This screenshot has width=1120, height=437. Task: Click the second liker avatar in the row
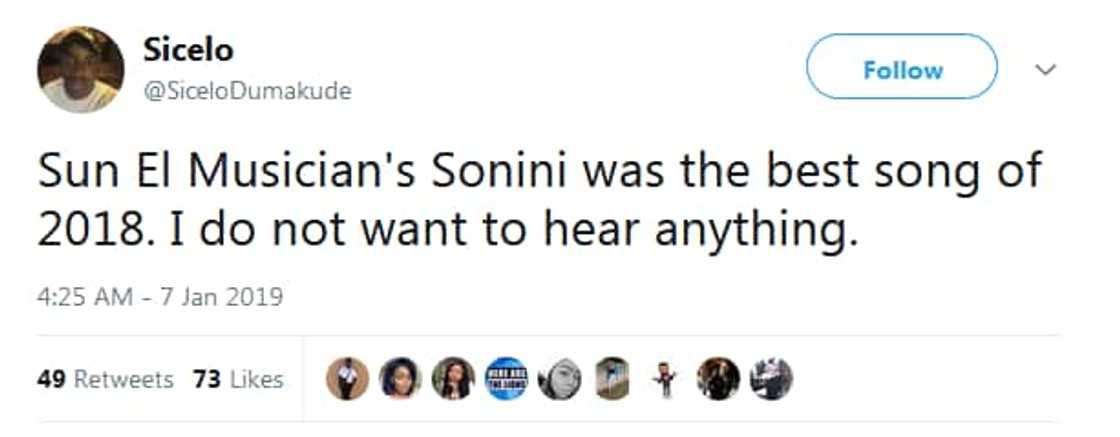[399, 379]
